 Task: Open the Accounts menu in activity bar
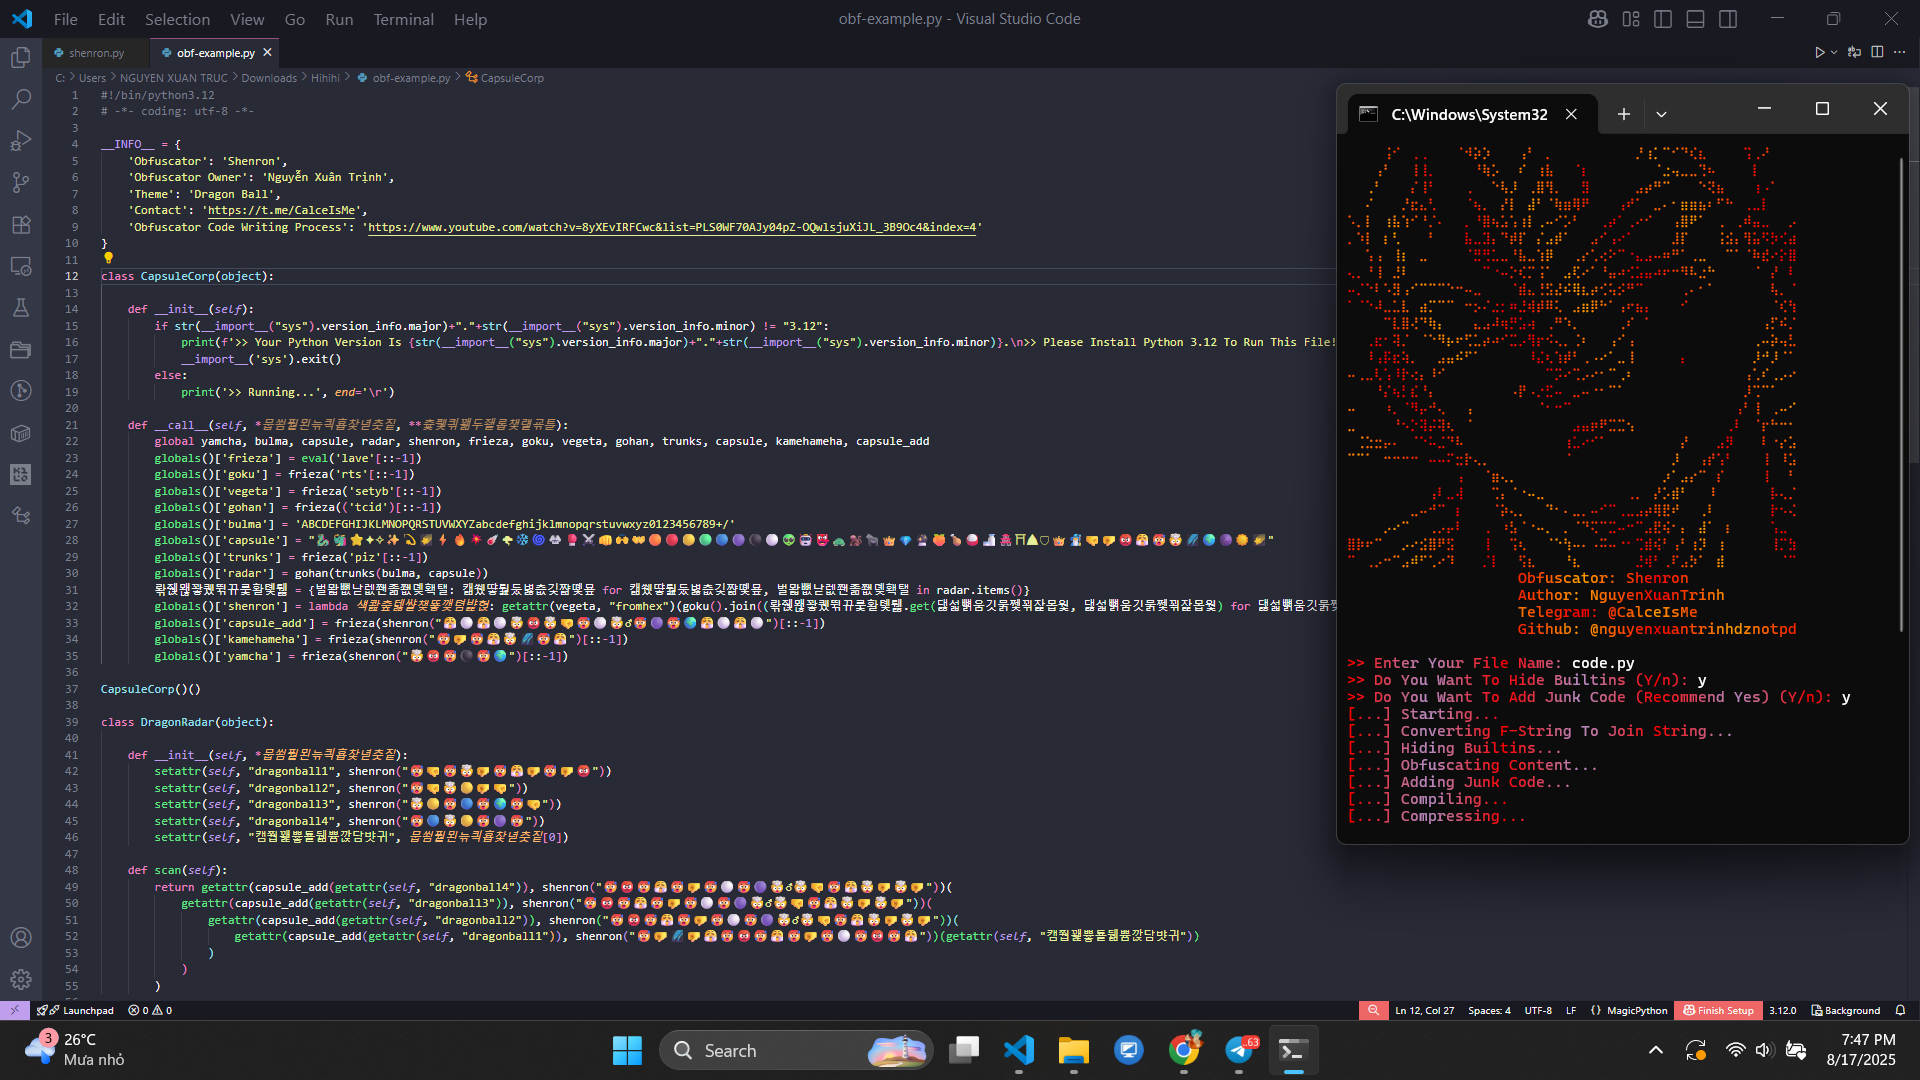click(x=21, y=937)
